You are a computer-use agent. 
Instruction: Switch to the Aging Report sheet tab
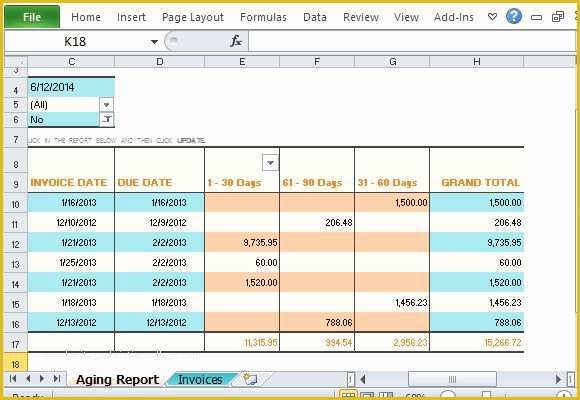pos(118,380)
